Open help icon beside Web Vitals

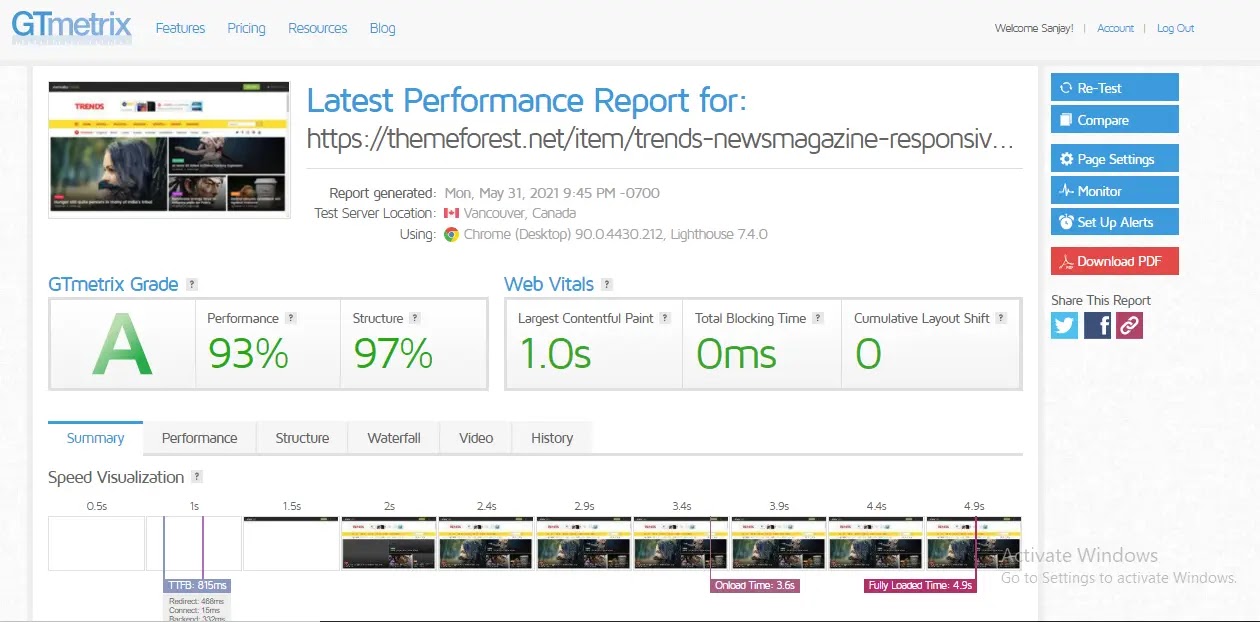[x=607, y=285]
